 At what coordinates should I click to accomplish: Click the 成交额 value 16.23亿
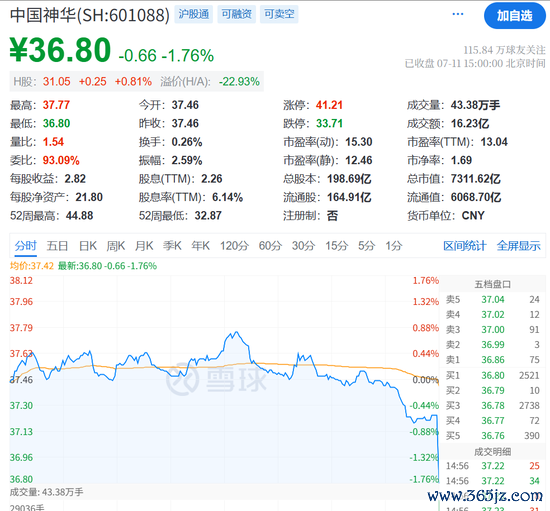tap(470, 123)
